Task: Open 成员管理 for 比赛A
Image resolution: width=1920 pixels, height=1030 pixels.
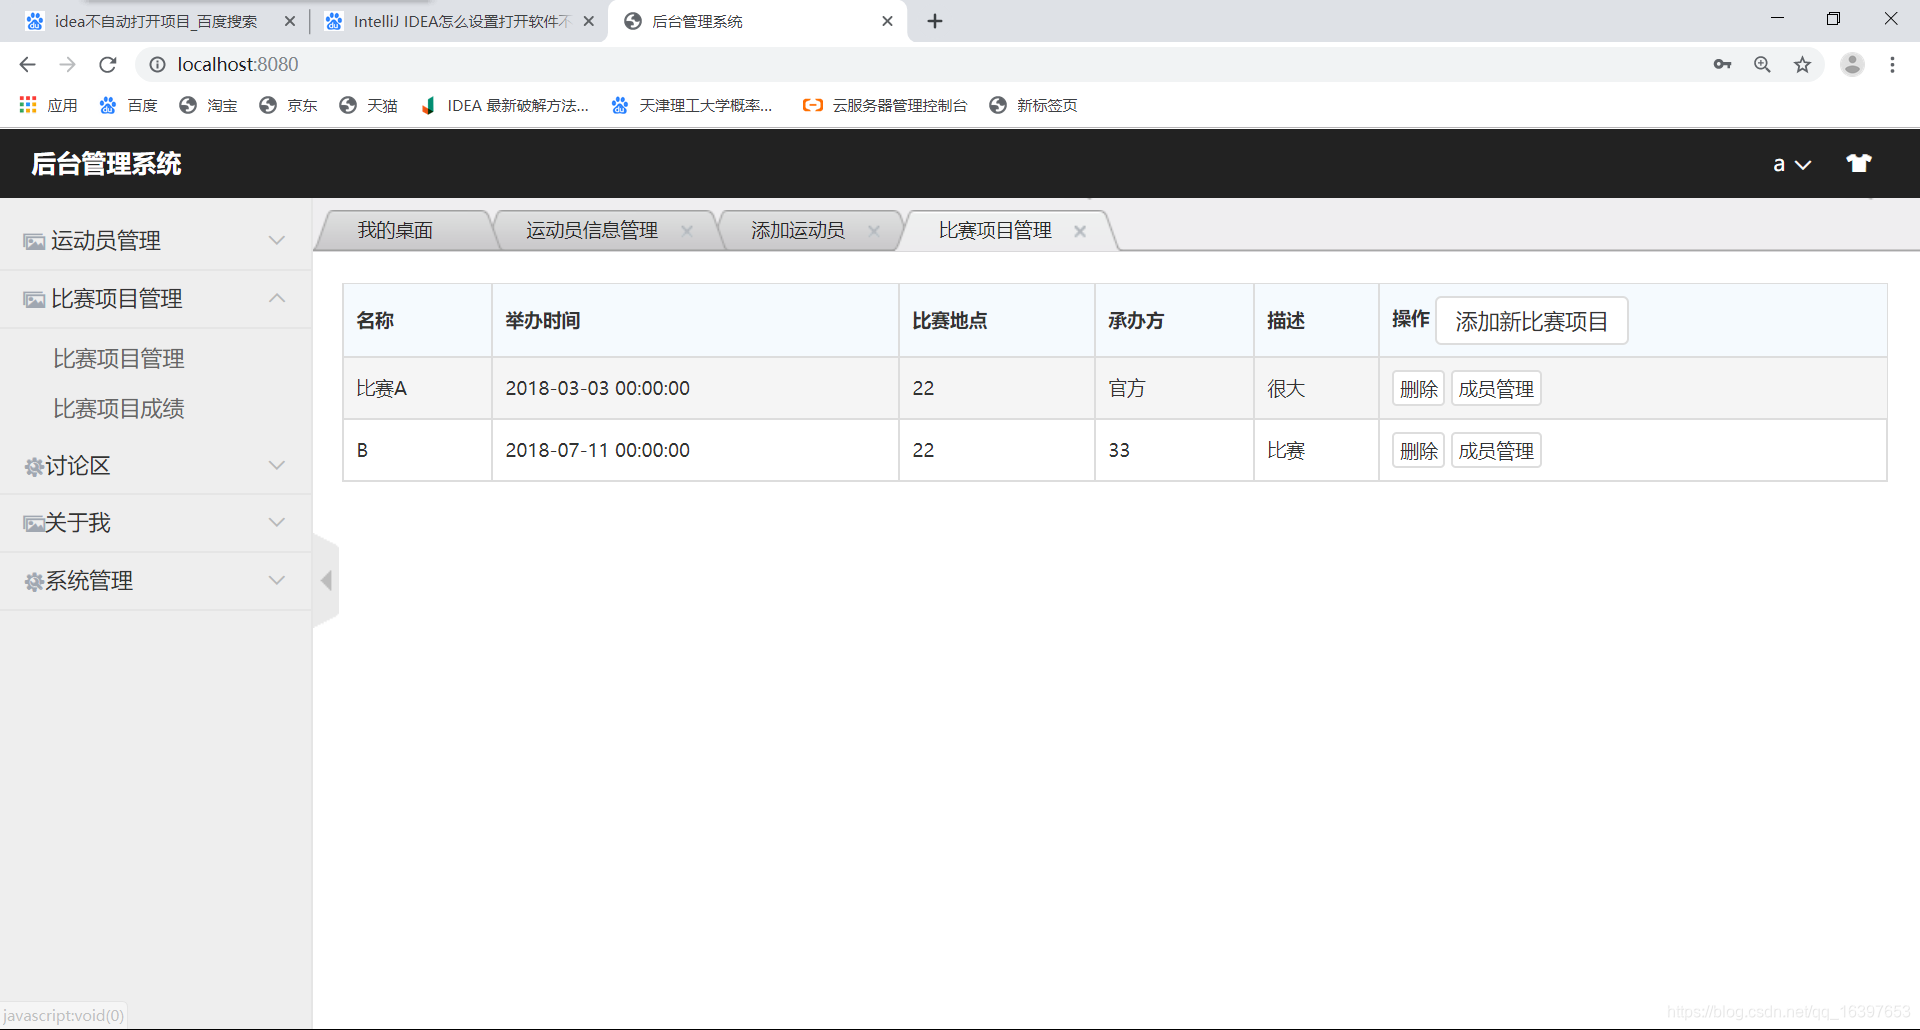Action: 1496,389
